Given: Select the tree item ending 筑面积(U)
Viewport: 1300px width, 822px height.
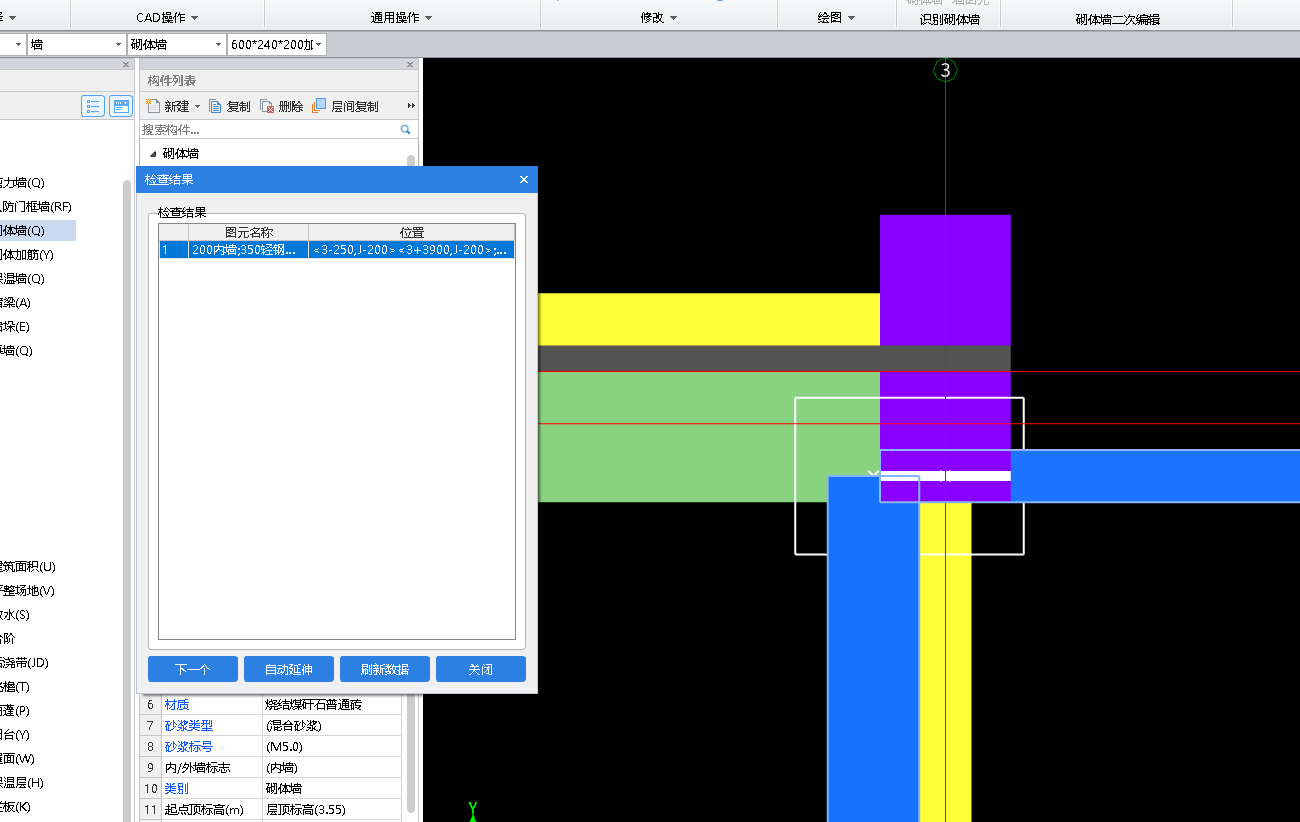Looking at the screenshot, I should 27,567.
